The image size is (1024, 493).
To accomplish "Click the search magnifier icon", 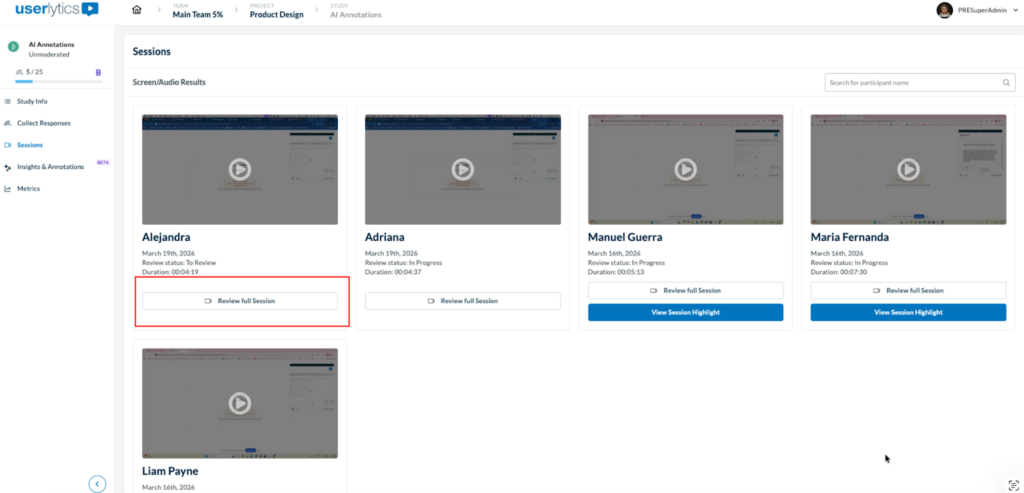I will point(1006,82).
